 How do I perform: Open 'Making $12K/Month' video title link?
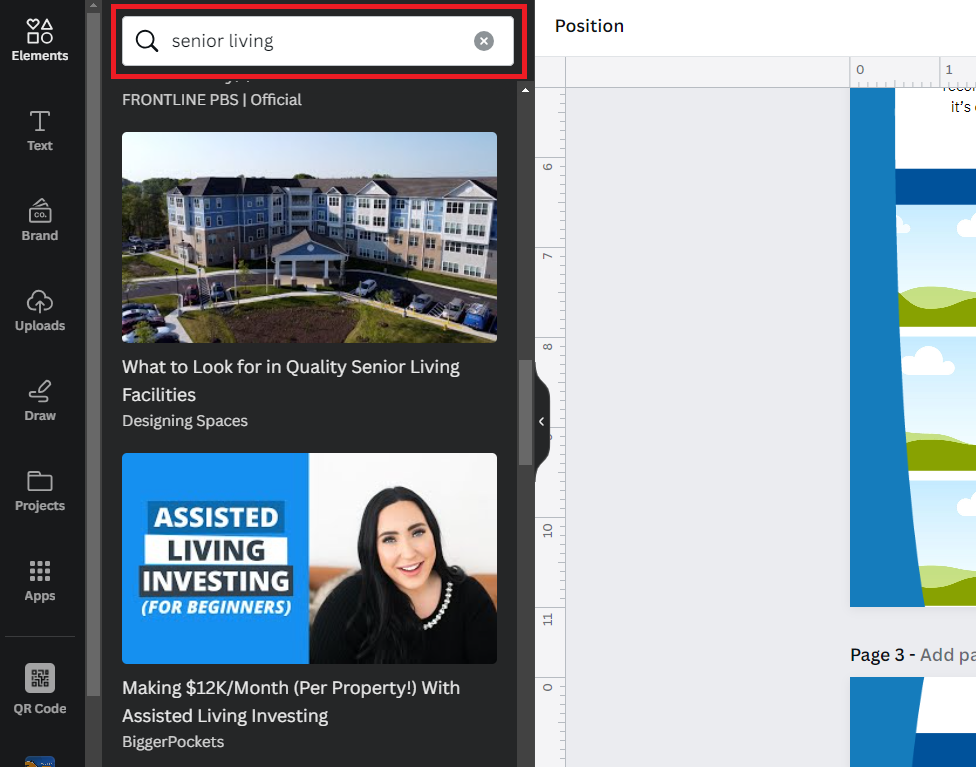pyautogui.click(x=291, y=702)
